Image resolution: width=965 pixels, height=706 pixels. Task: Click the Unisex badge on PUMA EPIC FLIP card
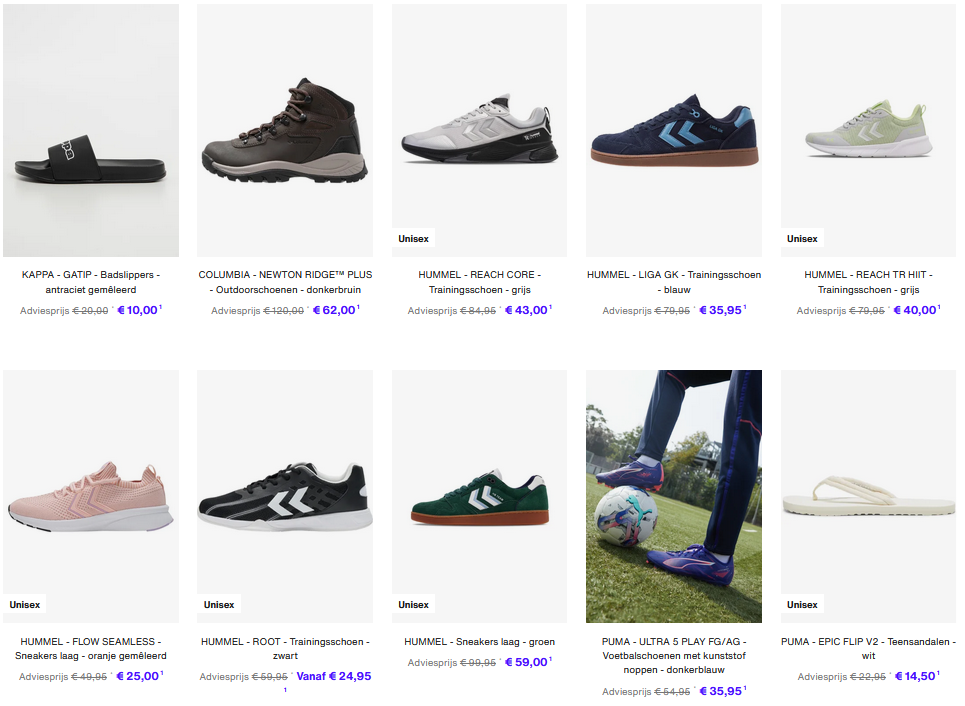pyautogui.click(x=801, y=604)
